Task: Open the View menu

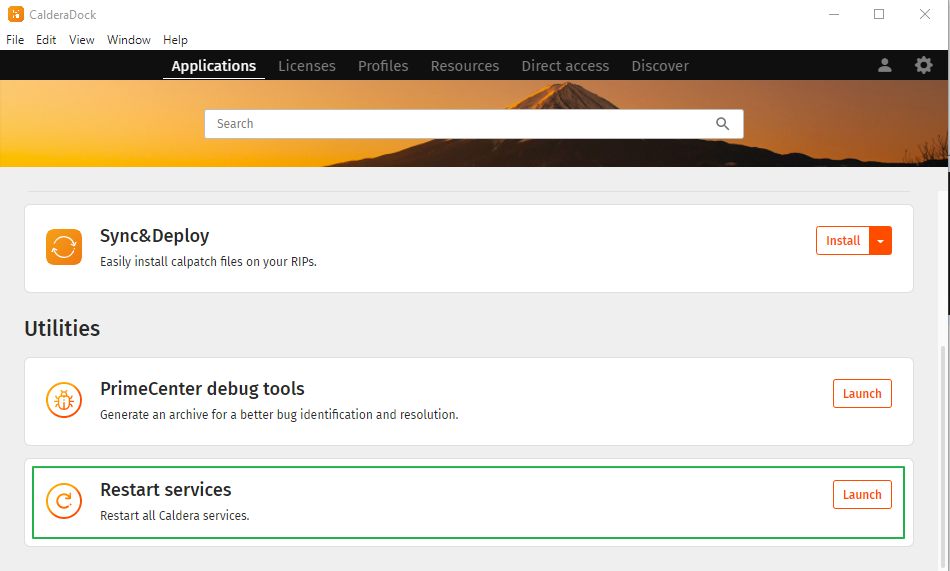Action: pyautogui.click(x=82, y=40)
